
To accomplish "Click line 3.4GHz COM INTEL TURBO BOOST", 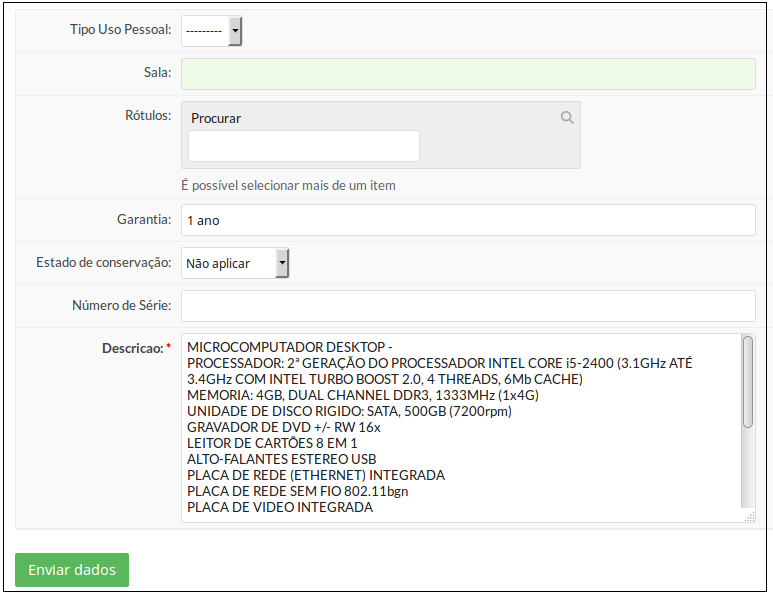I will coord(385,379).
